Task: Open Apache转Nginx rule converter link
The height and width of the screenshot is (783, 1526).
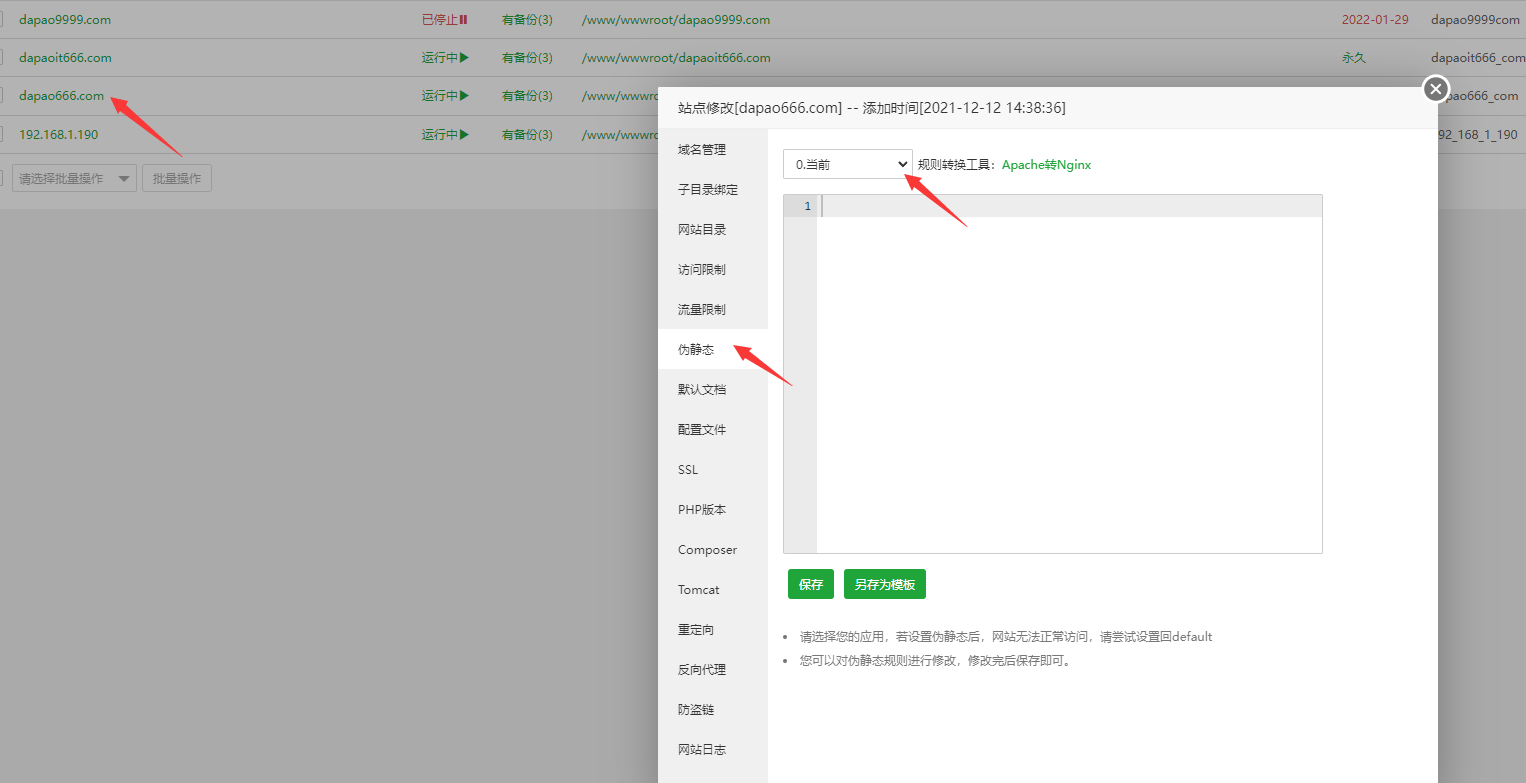Action: 1046,165
